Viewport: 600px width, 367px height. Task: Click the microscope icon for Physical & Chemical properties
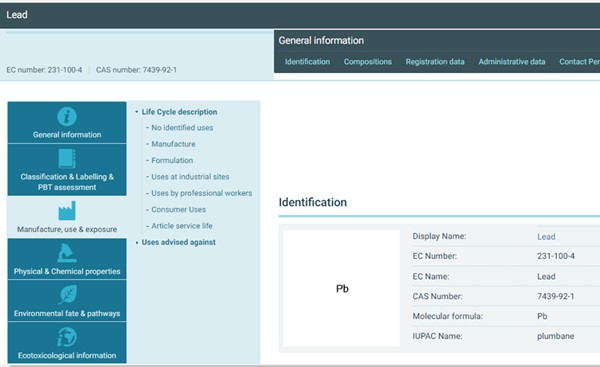67,253
